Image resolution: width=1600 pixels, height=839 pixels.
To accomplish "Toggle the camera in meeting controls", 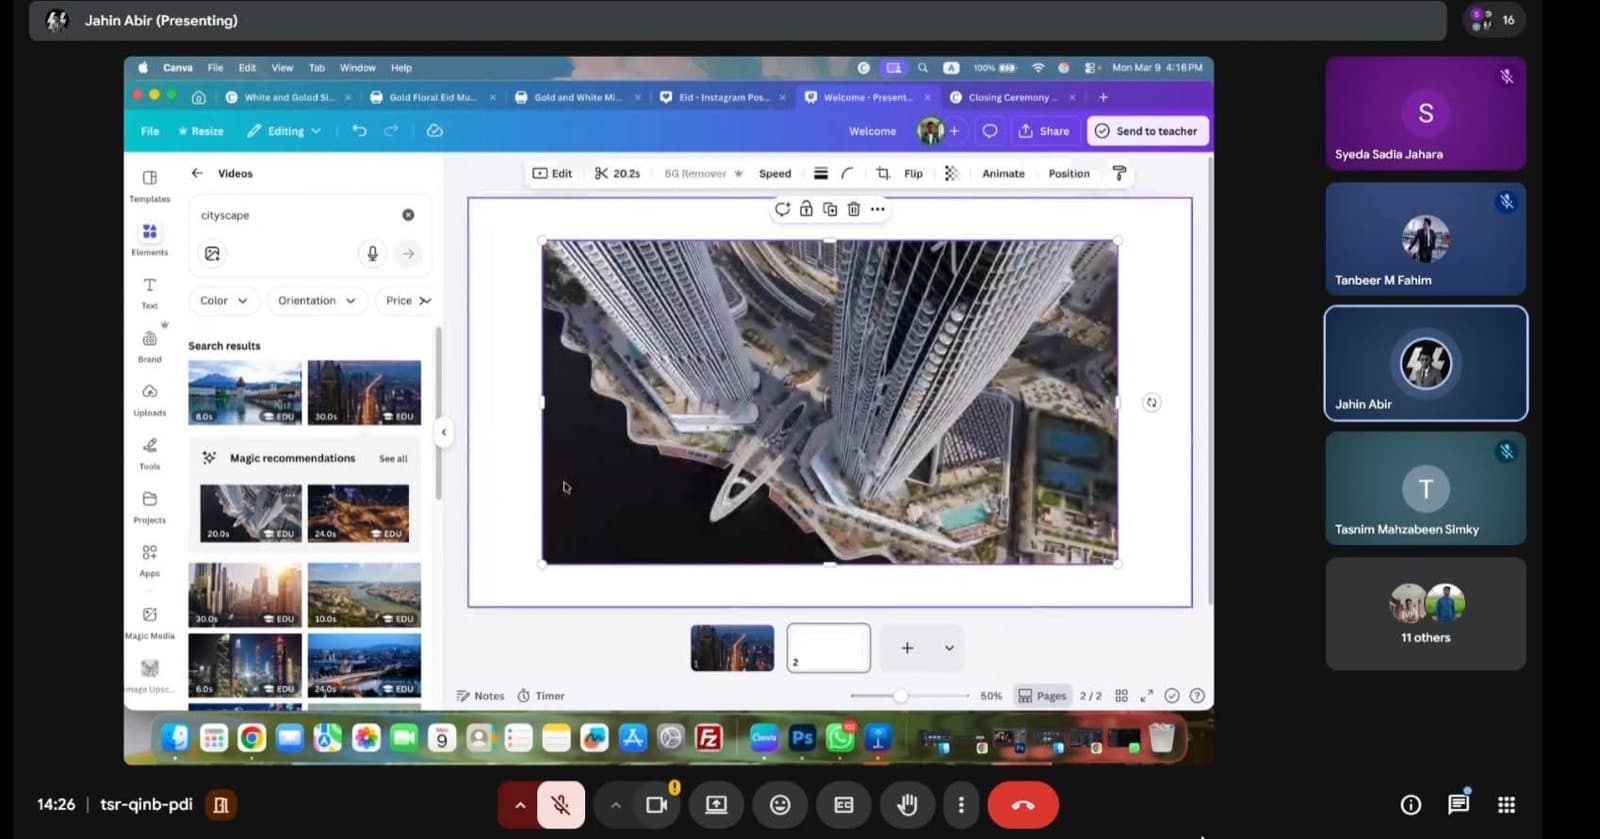I will click(657, 805).
